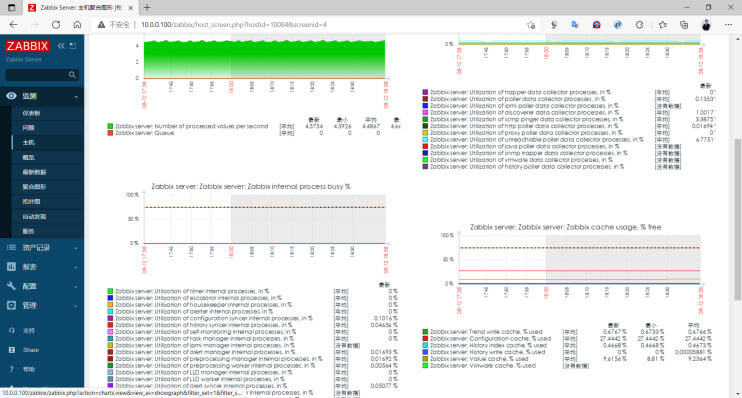Open a new browser tab with plus

pos(147,8)
